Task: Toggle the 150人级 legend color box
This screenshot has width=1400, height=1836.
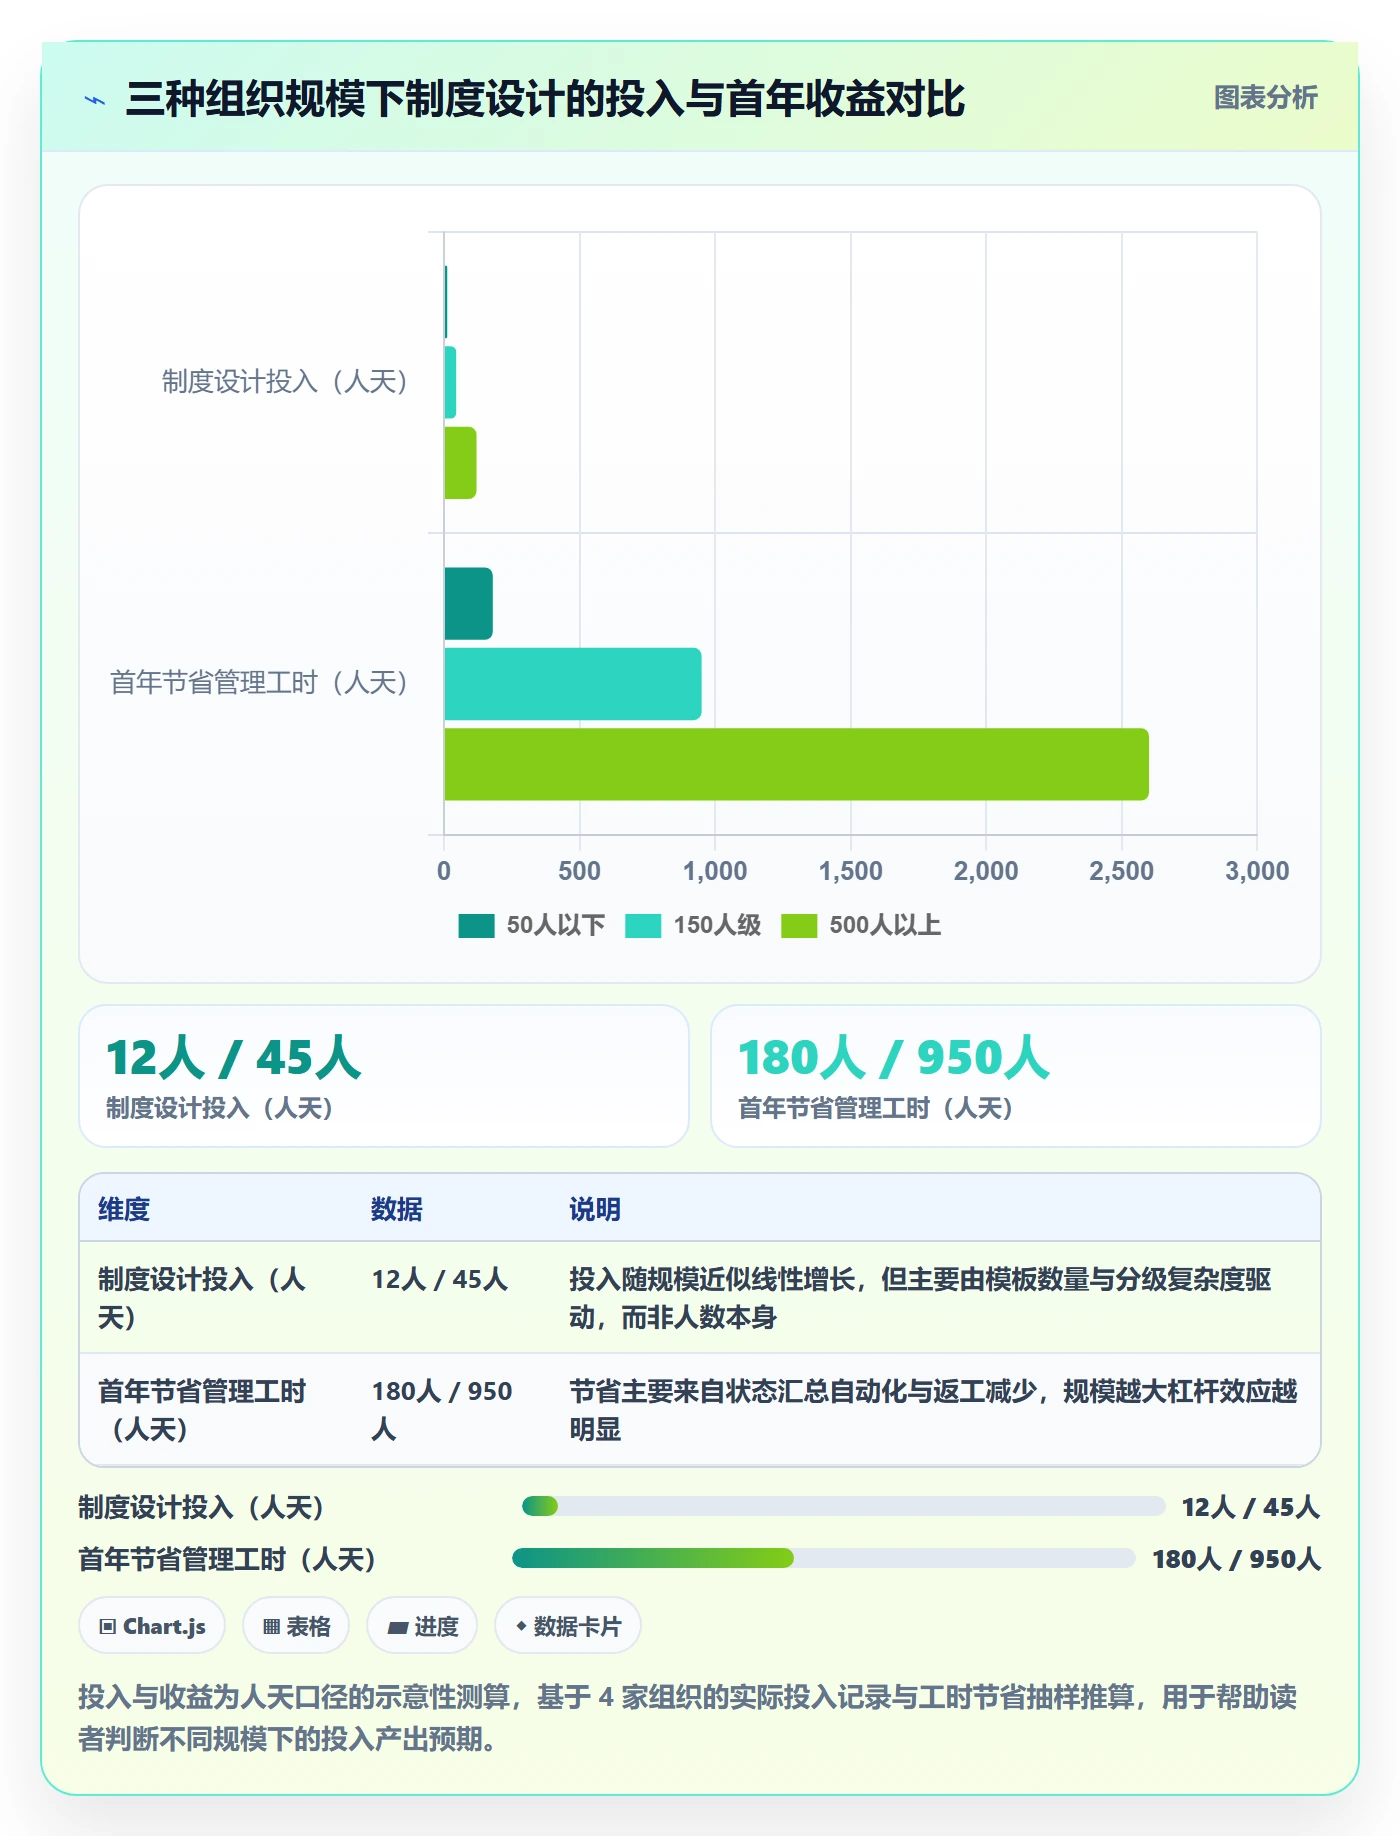Action: point(643,926)
